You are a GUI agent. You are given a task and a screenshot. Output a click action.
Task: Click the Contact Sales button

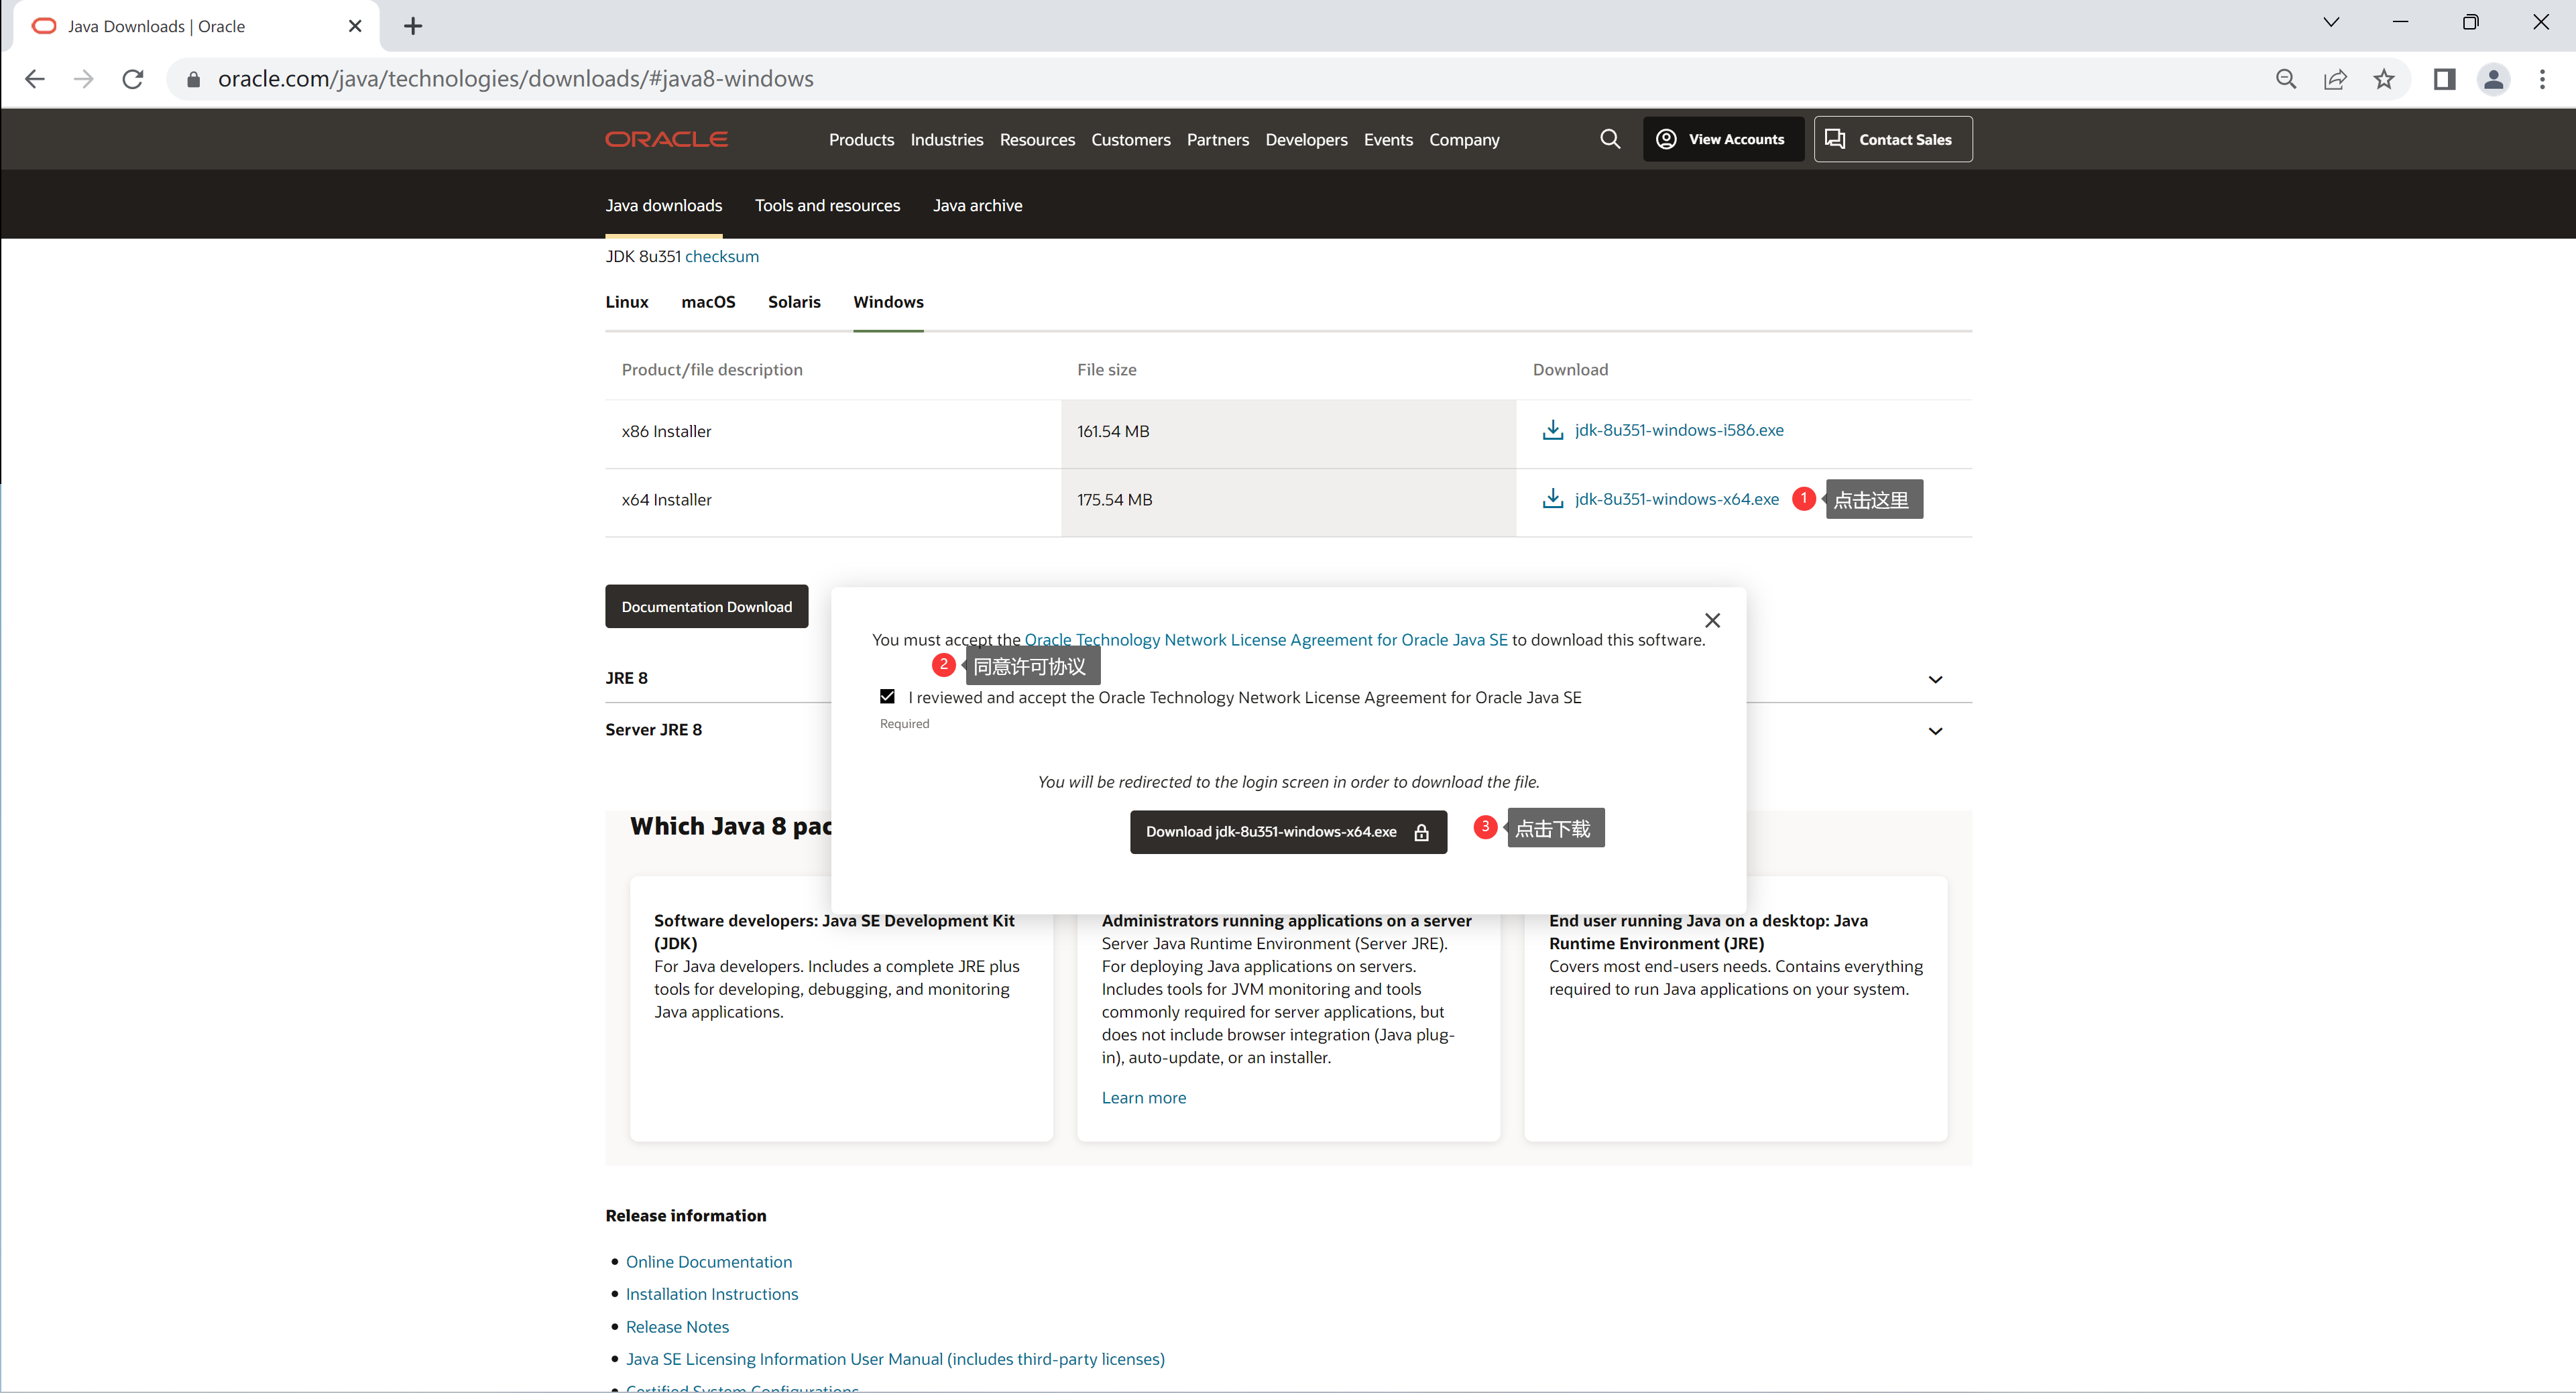(1892, 139)
